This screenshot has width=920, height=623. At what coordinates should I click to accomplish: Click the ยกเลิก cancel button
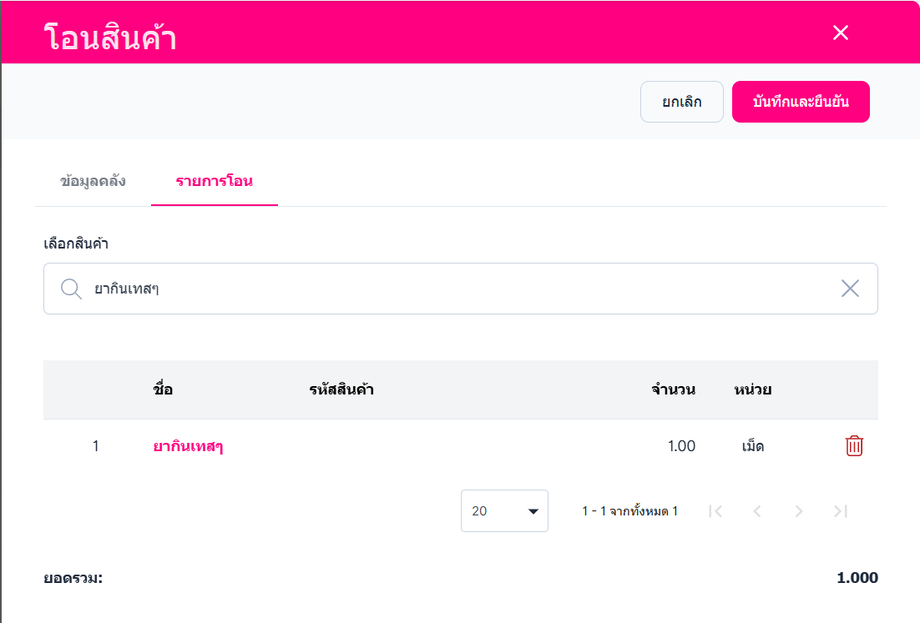(682, 102)
